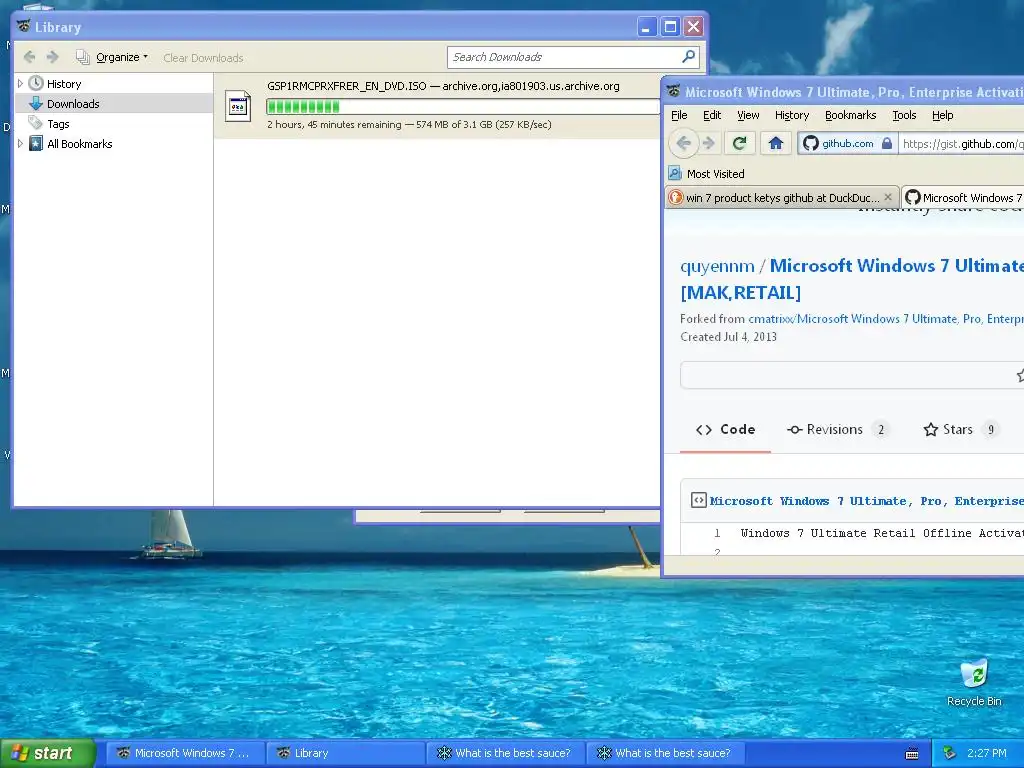This screenshot has height=768, width=1024.
Task: Open the quyennm user profile link
Action: [x=717, y=266]
